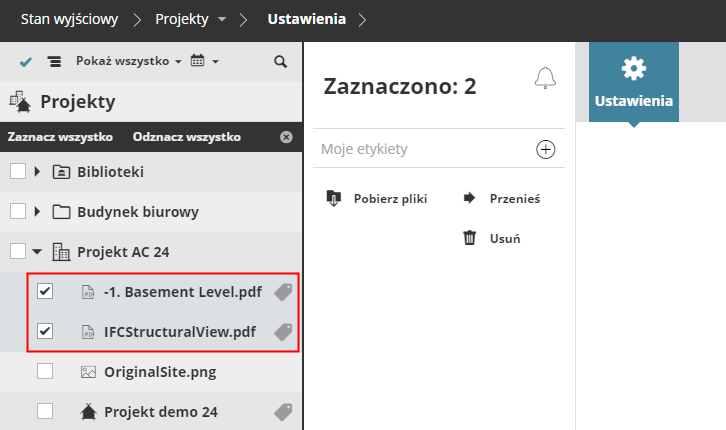Click the tag icon next to IFCStructuralView.pdf

283,331
